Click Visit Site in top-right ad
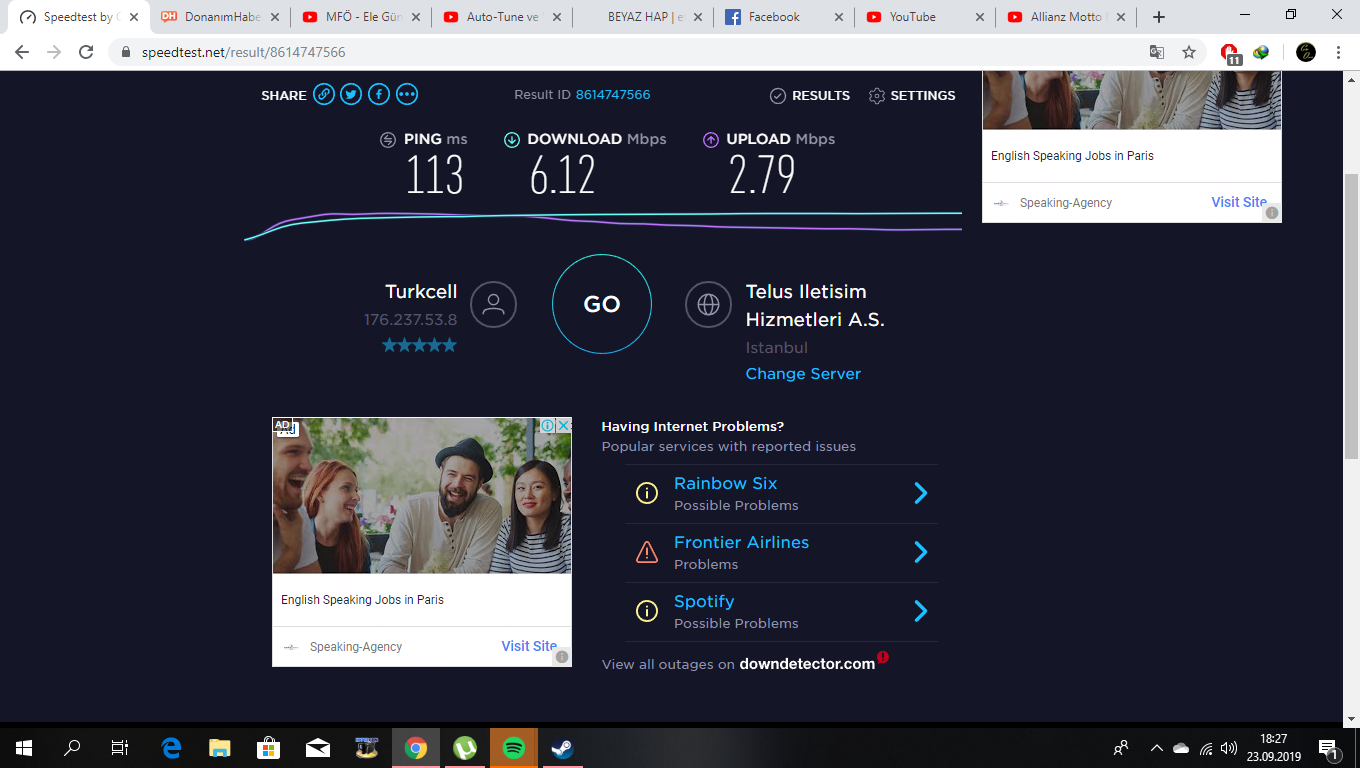 coord(1239,202)
